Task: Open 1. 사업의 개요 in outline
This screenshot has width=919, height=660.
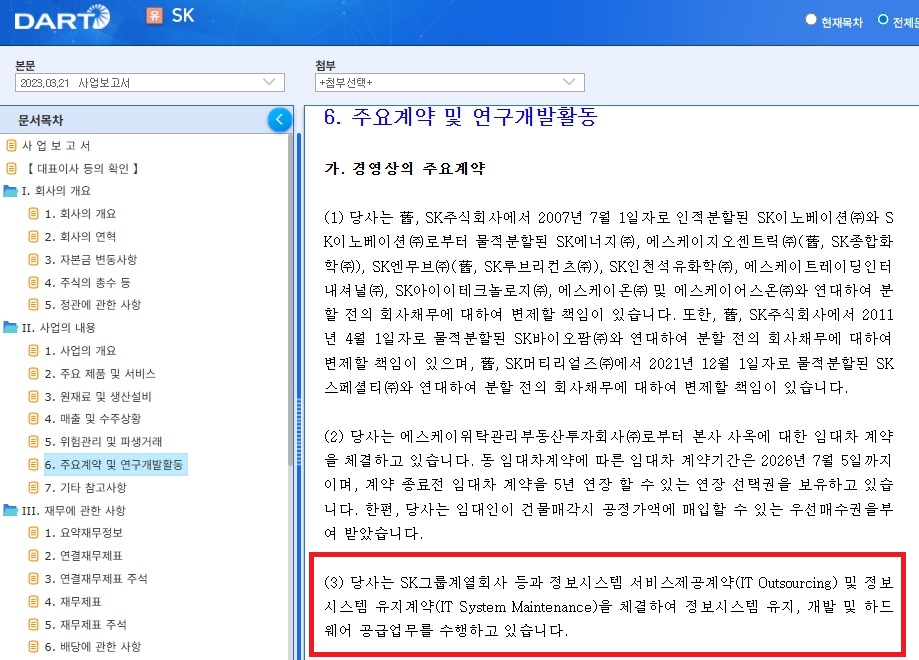Action: pos(80,351)
